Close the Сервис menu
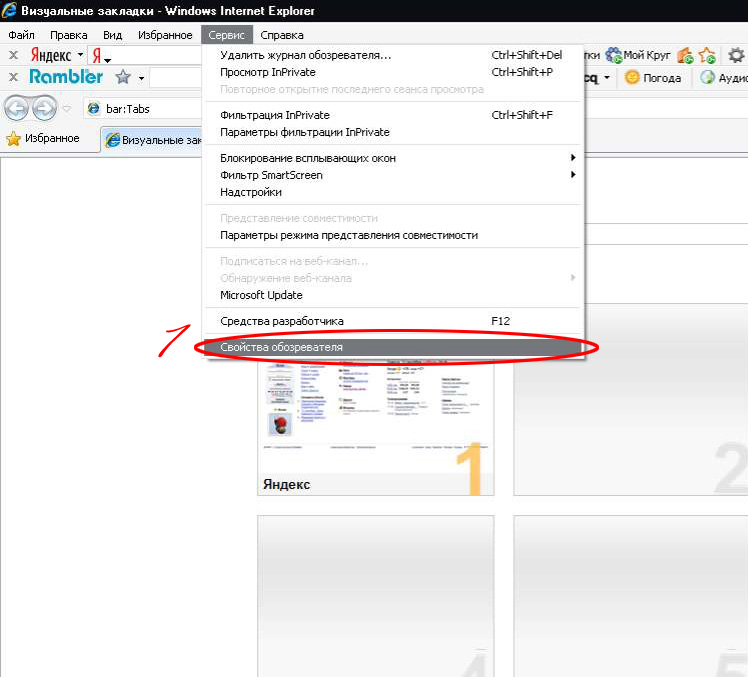748x677 pixels. (x=227, y=35)
